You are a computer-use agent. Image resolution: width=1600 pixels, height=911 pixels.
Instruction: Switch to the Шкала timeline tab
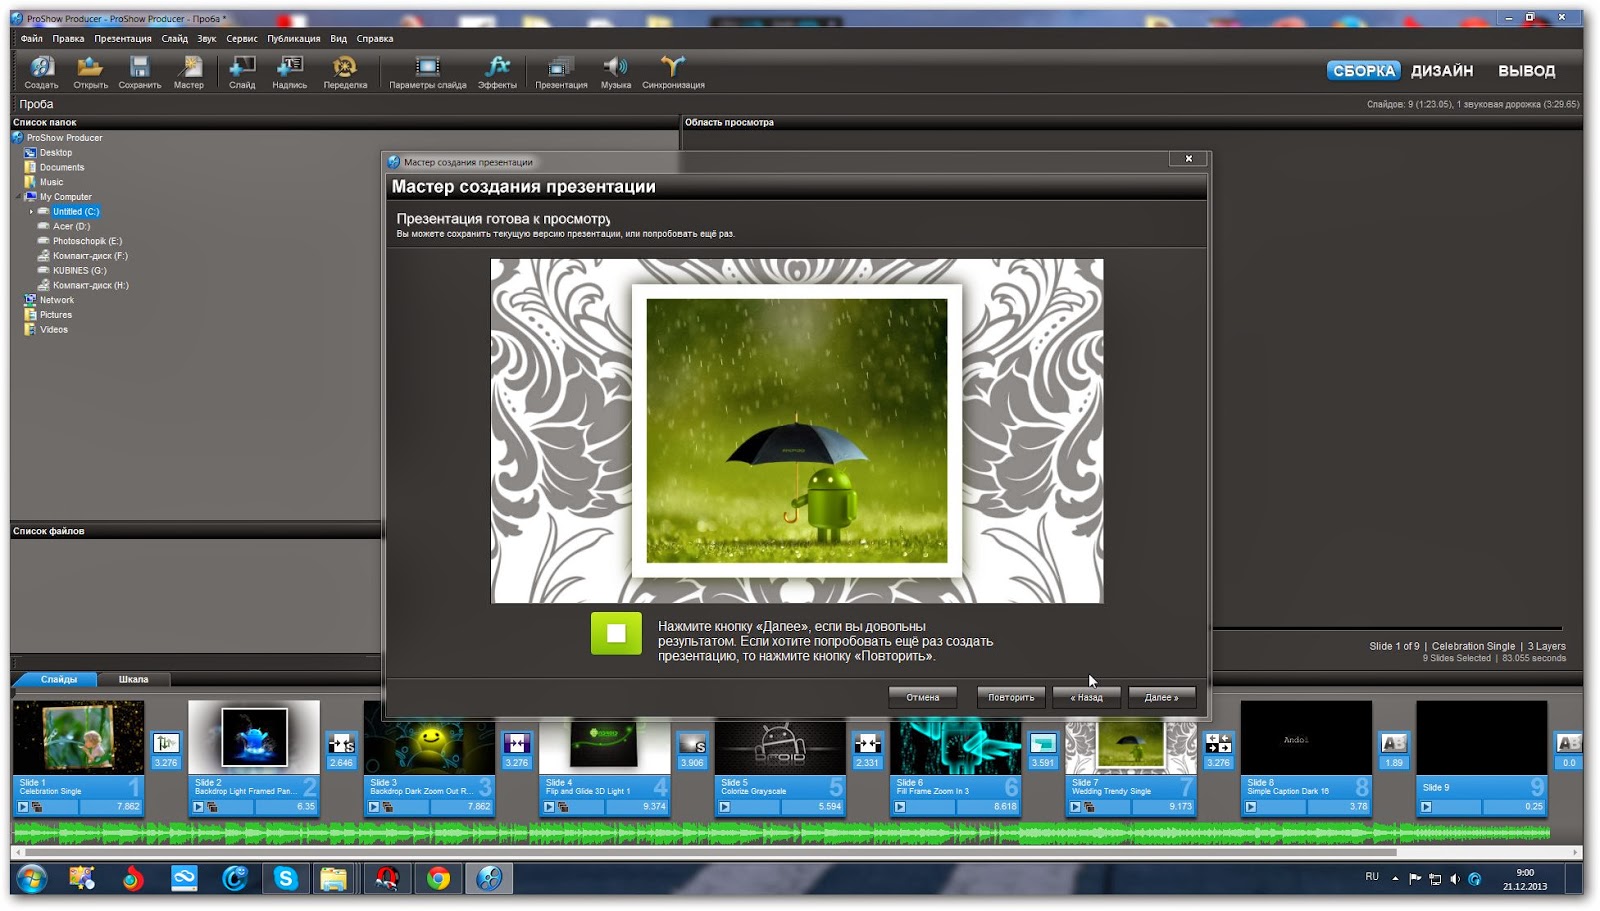click(x=133, y=680)
